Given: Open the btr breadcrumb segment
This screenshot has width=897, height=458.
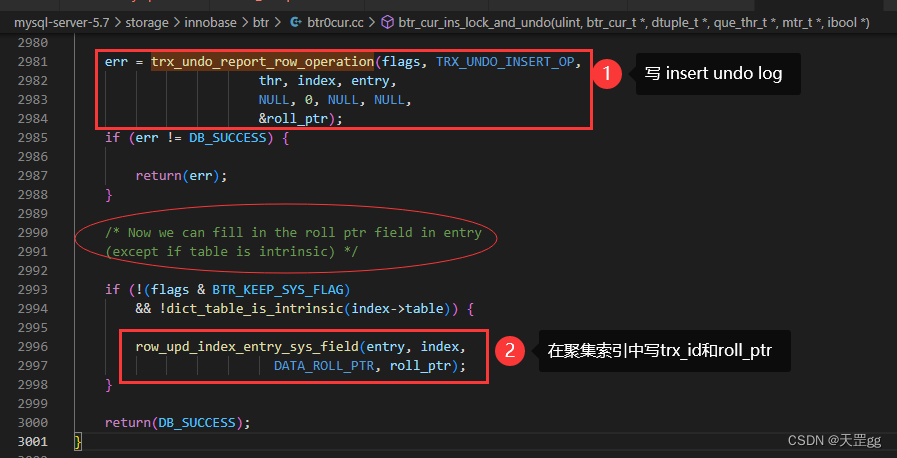Looking at the screenshot, I should coord(262,23).
